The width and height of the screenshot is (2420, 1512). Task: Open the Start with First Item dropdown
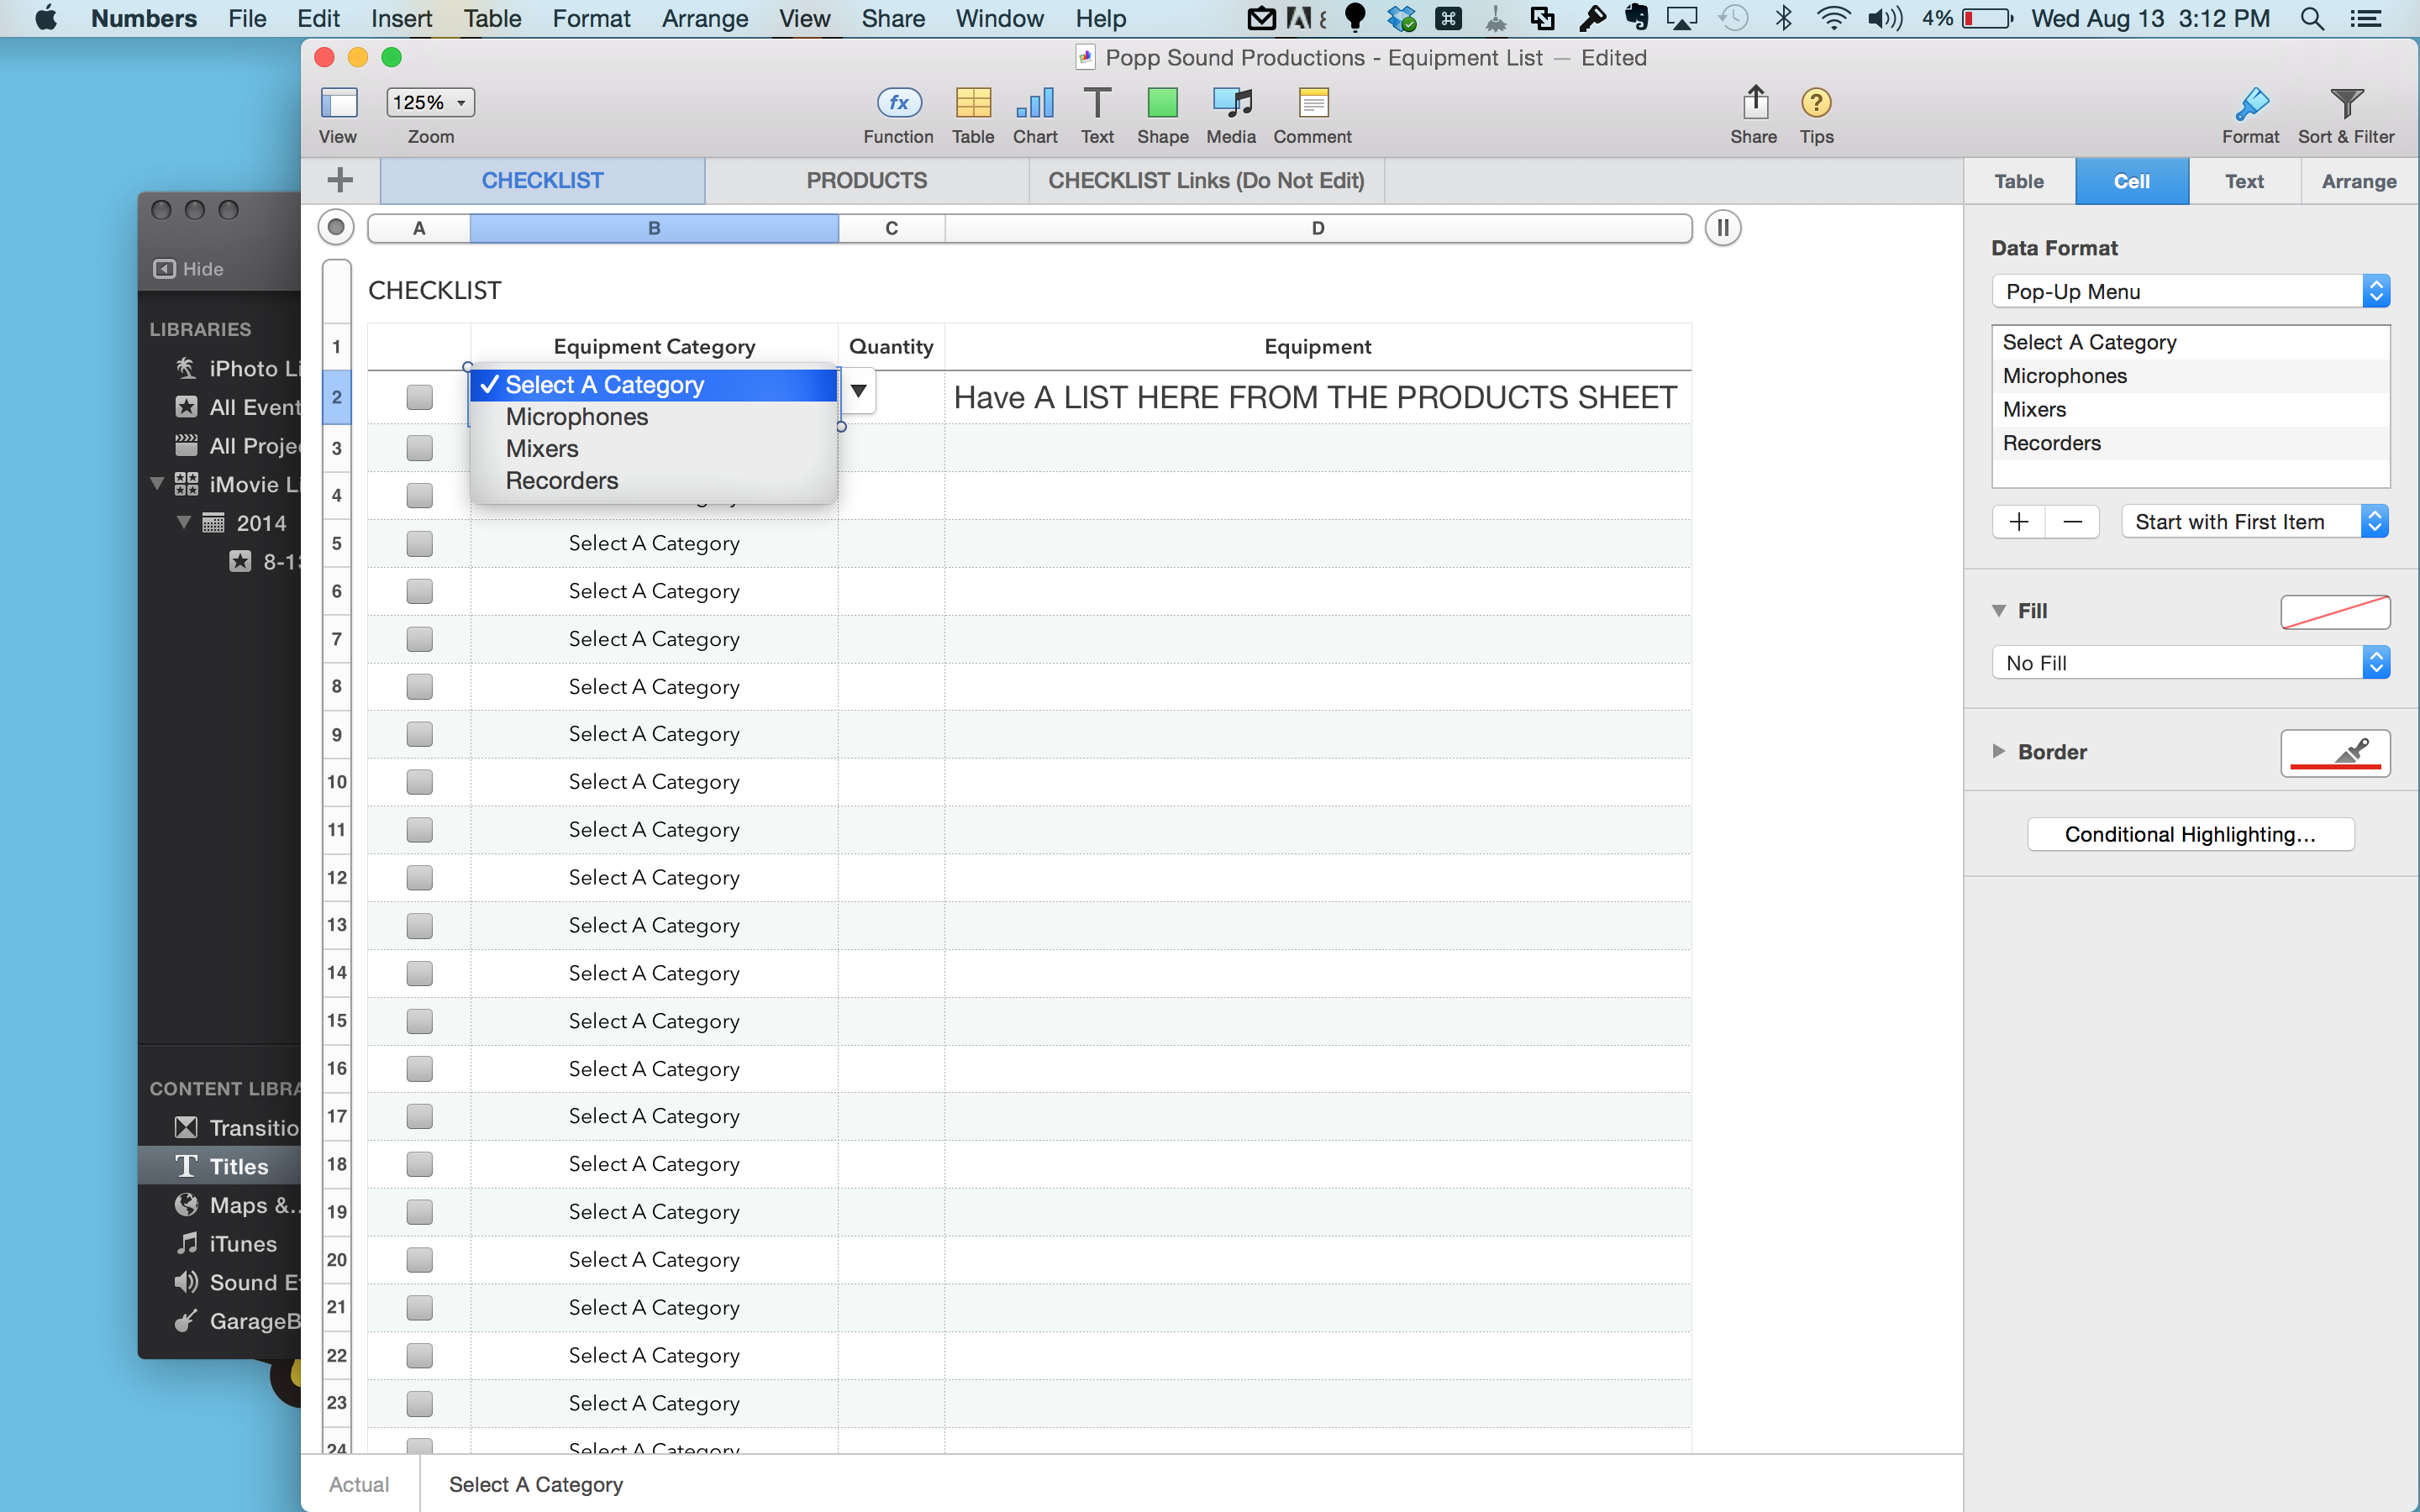pyautogui.click(x=2254, y=522)
